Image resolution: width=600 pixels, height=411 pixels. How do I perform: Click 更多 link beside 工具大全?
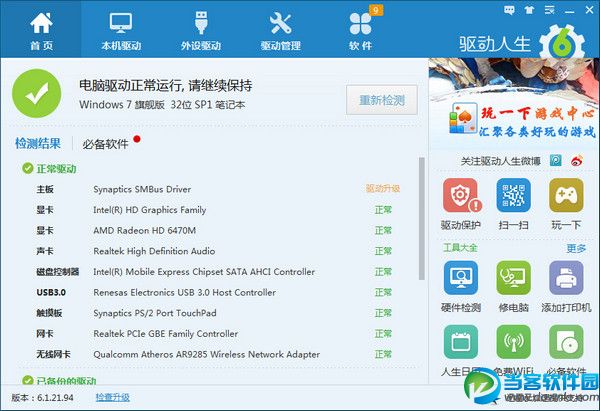576,248
